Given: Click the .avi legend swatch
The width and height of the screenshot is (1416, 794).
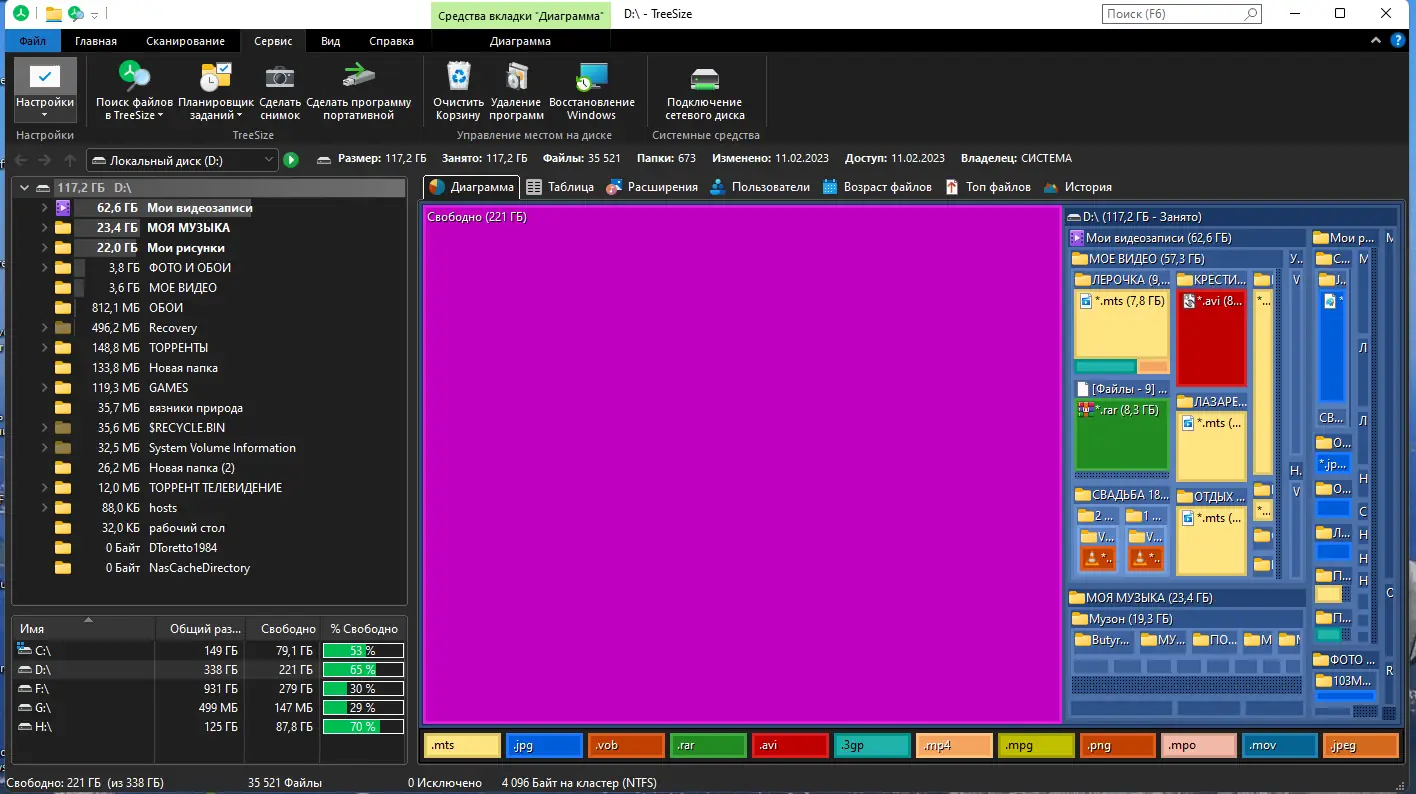Looking at the screenshot, I should coord(791,745).
